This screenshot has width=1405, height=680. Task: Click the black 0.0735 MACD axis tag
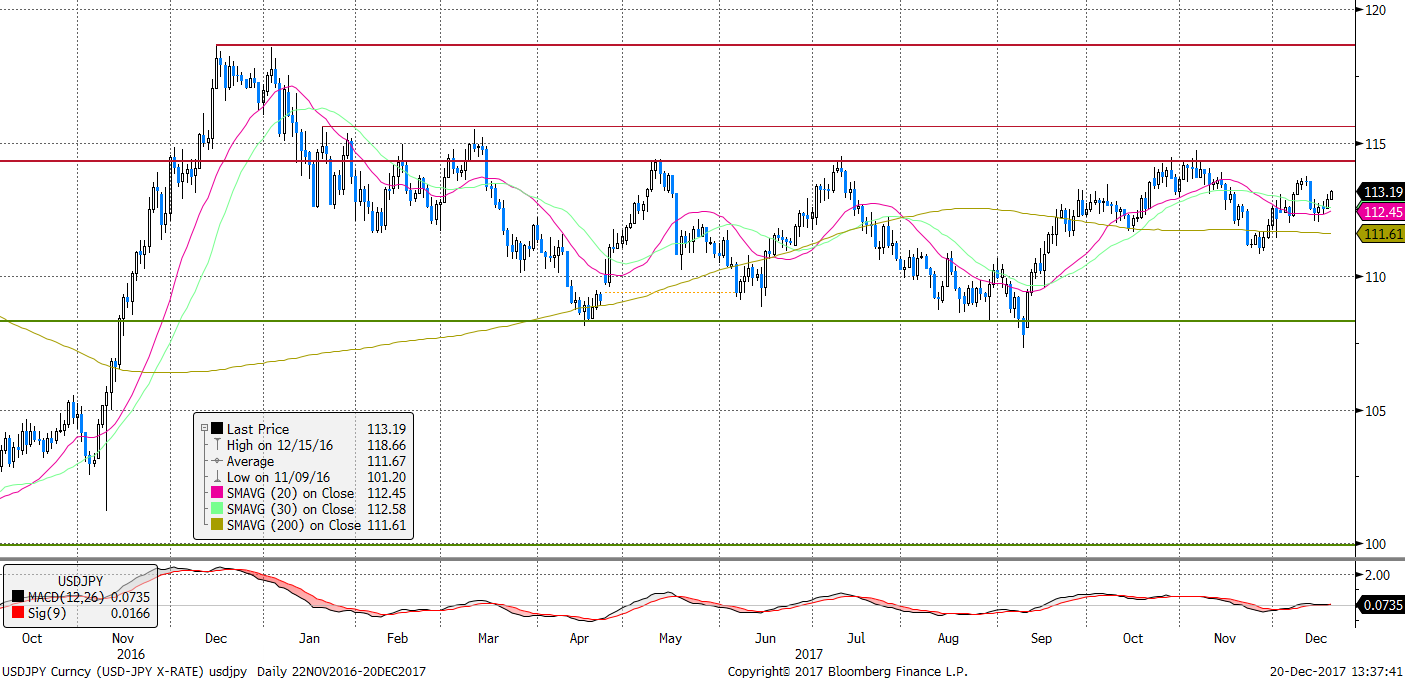point(1380,605)
